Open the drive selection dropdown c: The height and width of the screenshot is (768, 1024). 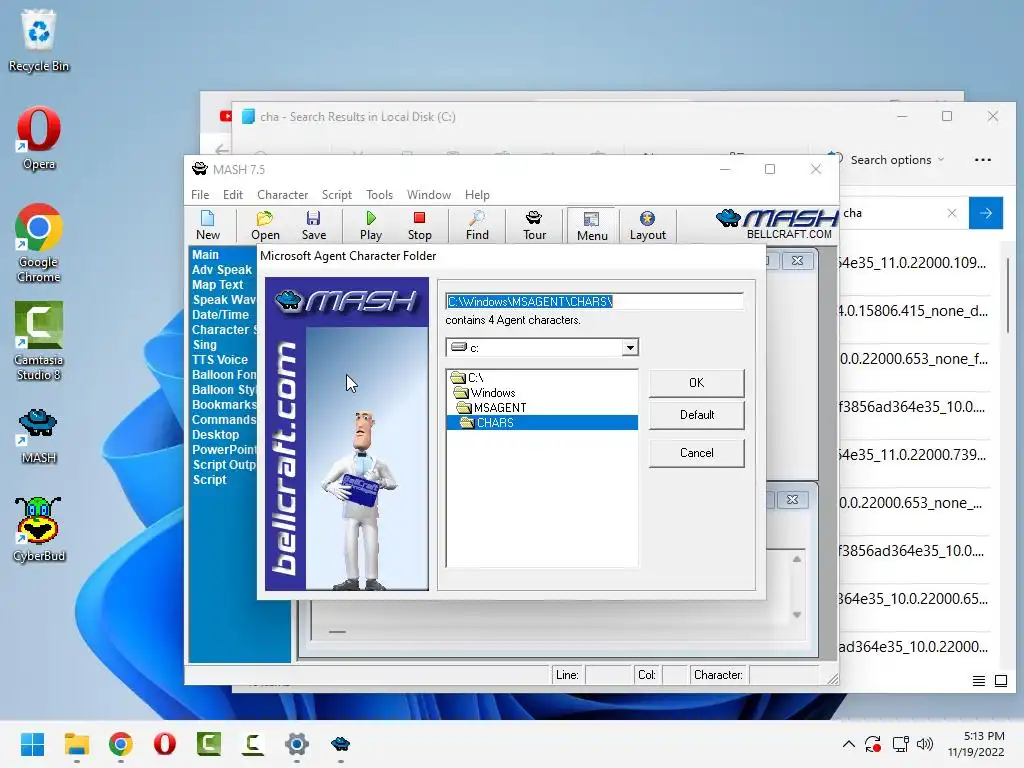(x=630, y=347)
